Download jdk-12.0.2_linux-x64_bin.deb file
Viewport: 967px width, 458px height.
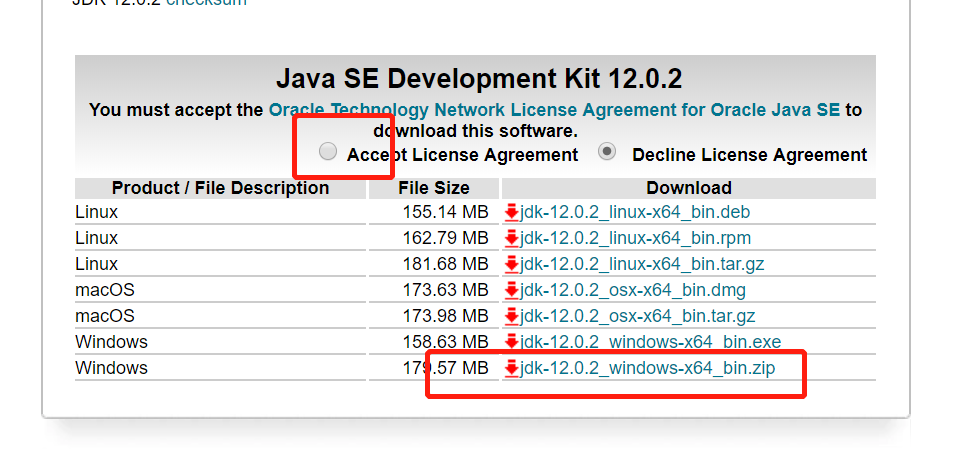coord(635,213)
